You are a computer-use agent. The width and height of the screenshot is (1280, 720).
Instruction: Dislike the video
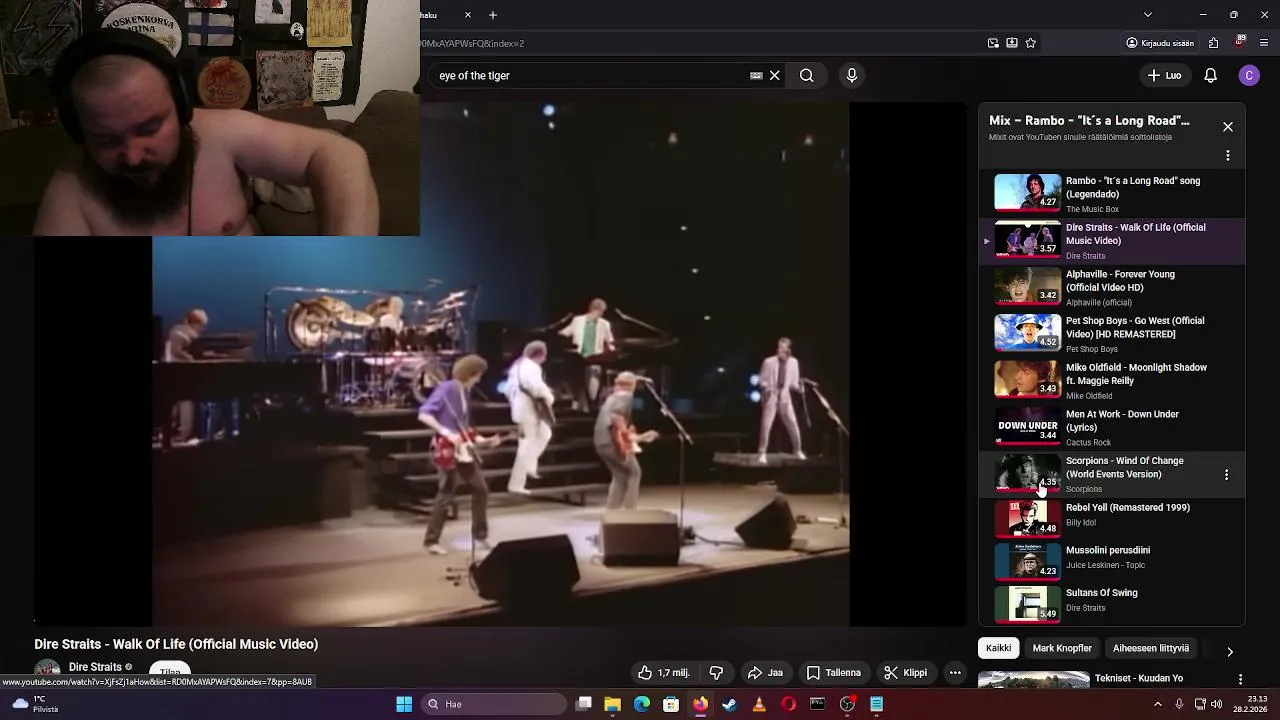(716, 673)
